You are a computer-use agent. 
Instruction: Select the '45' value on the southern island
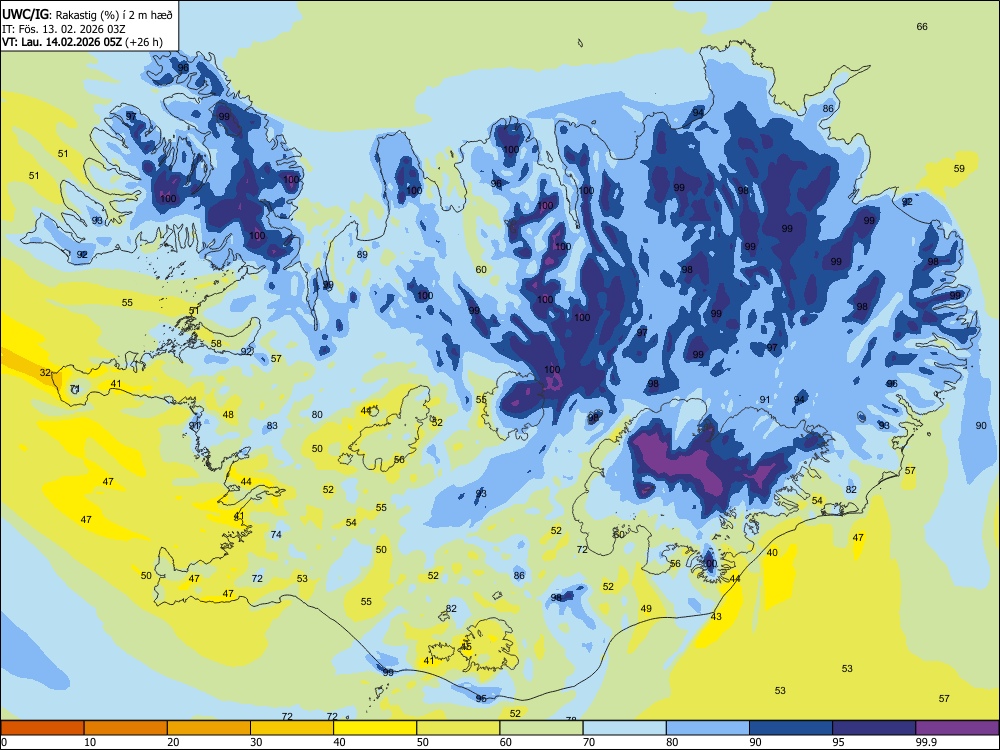point(466,647)
